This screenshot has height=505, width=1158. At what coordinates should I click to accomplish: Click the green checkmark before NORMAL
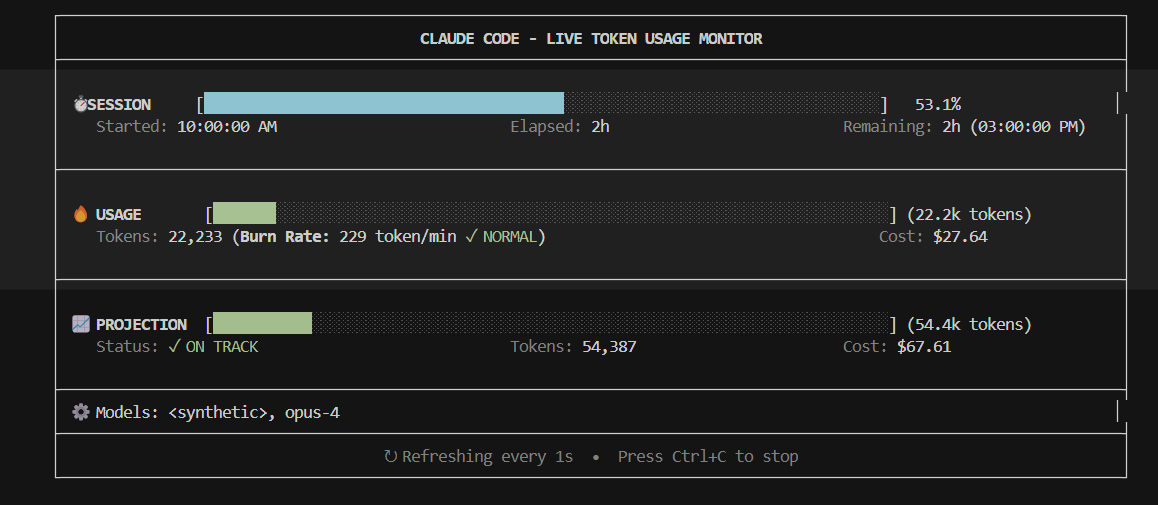[x=472, y=236]
